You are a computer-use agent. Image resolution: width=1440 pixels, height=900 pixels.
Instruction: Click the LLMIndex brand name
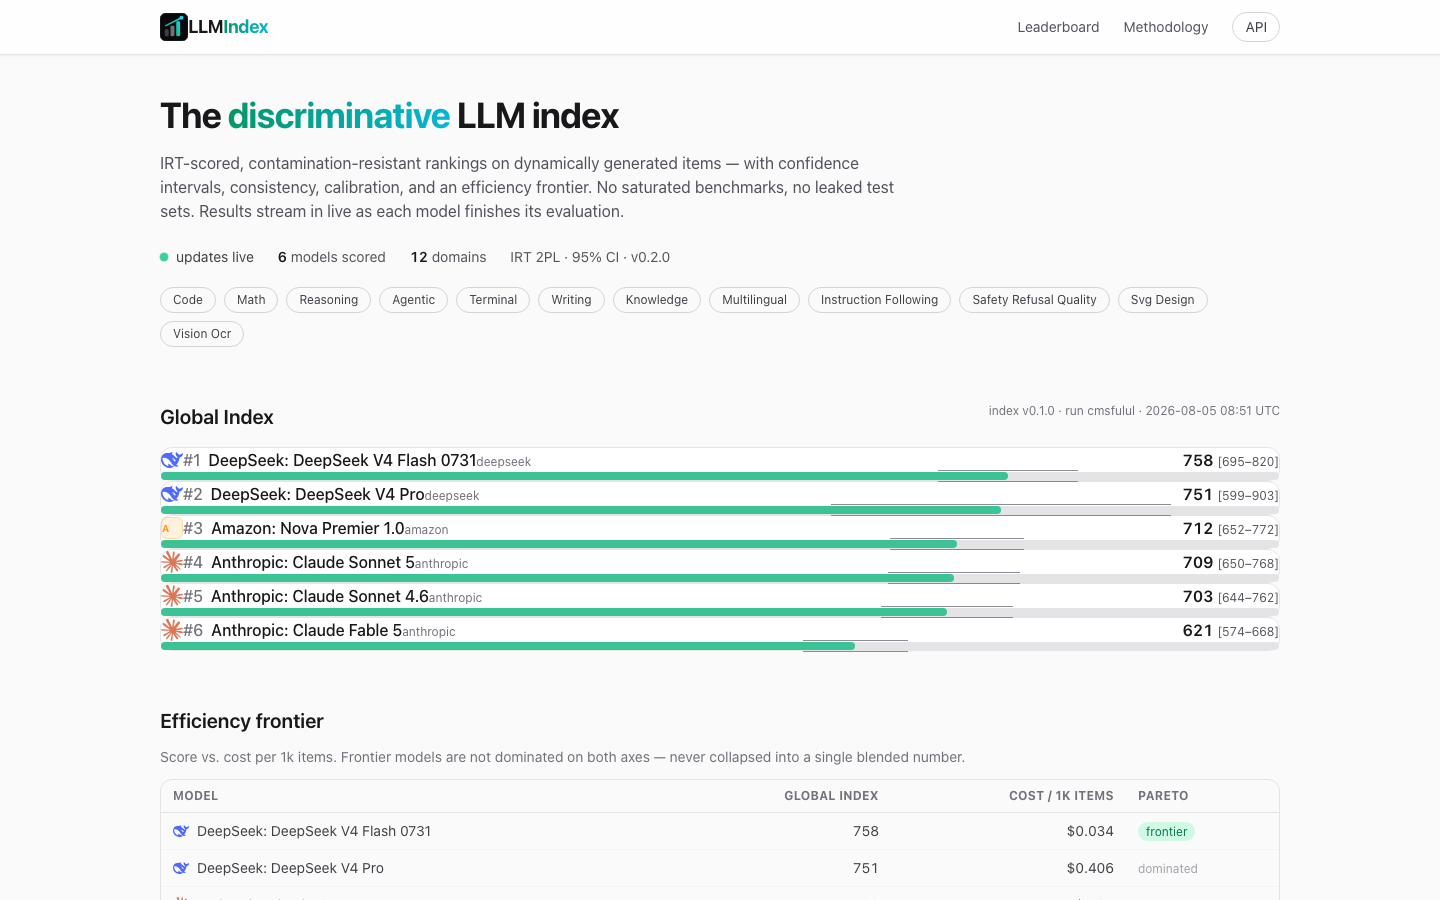tap(228, 27)
